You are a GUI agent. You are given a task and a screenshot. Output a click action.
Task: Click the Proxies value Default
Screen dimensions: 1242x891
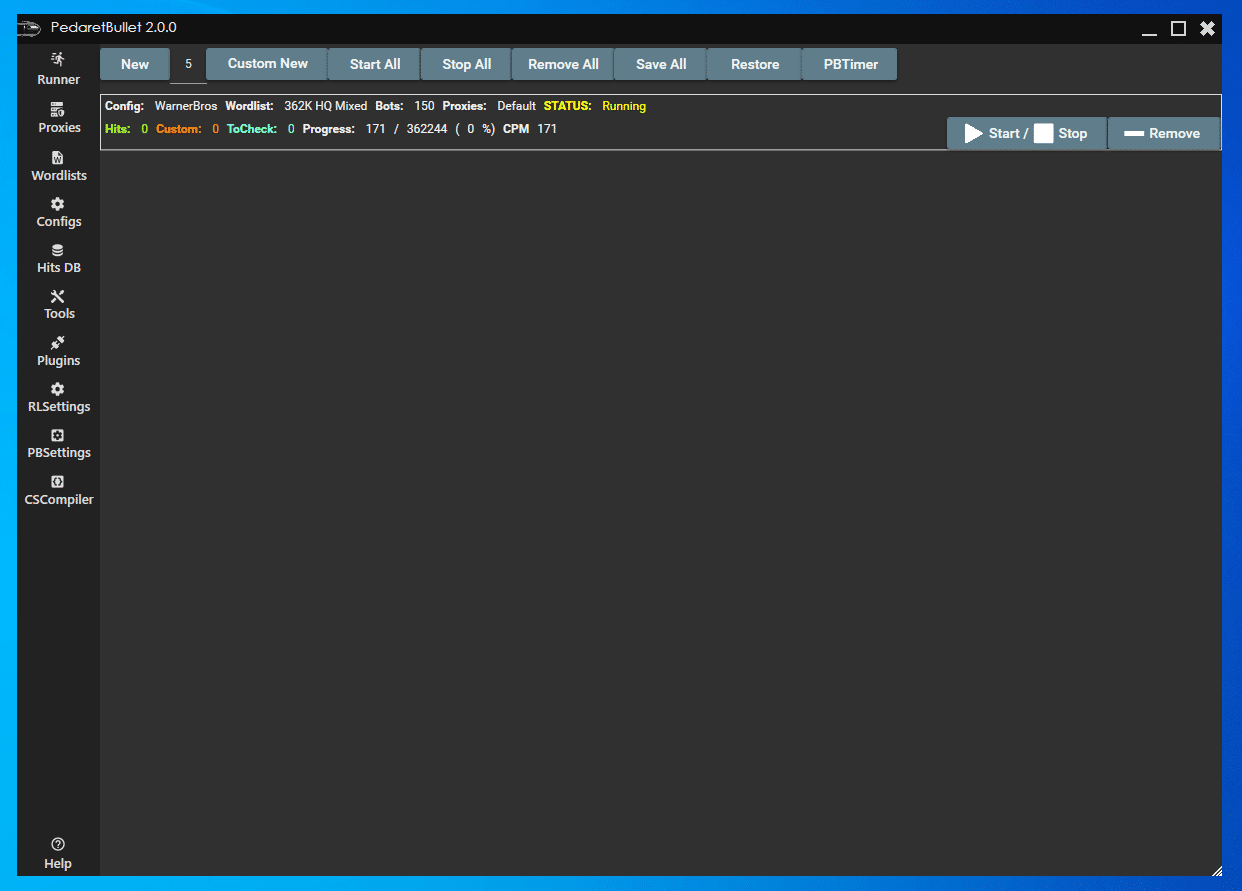point(517,106)
